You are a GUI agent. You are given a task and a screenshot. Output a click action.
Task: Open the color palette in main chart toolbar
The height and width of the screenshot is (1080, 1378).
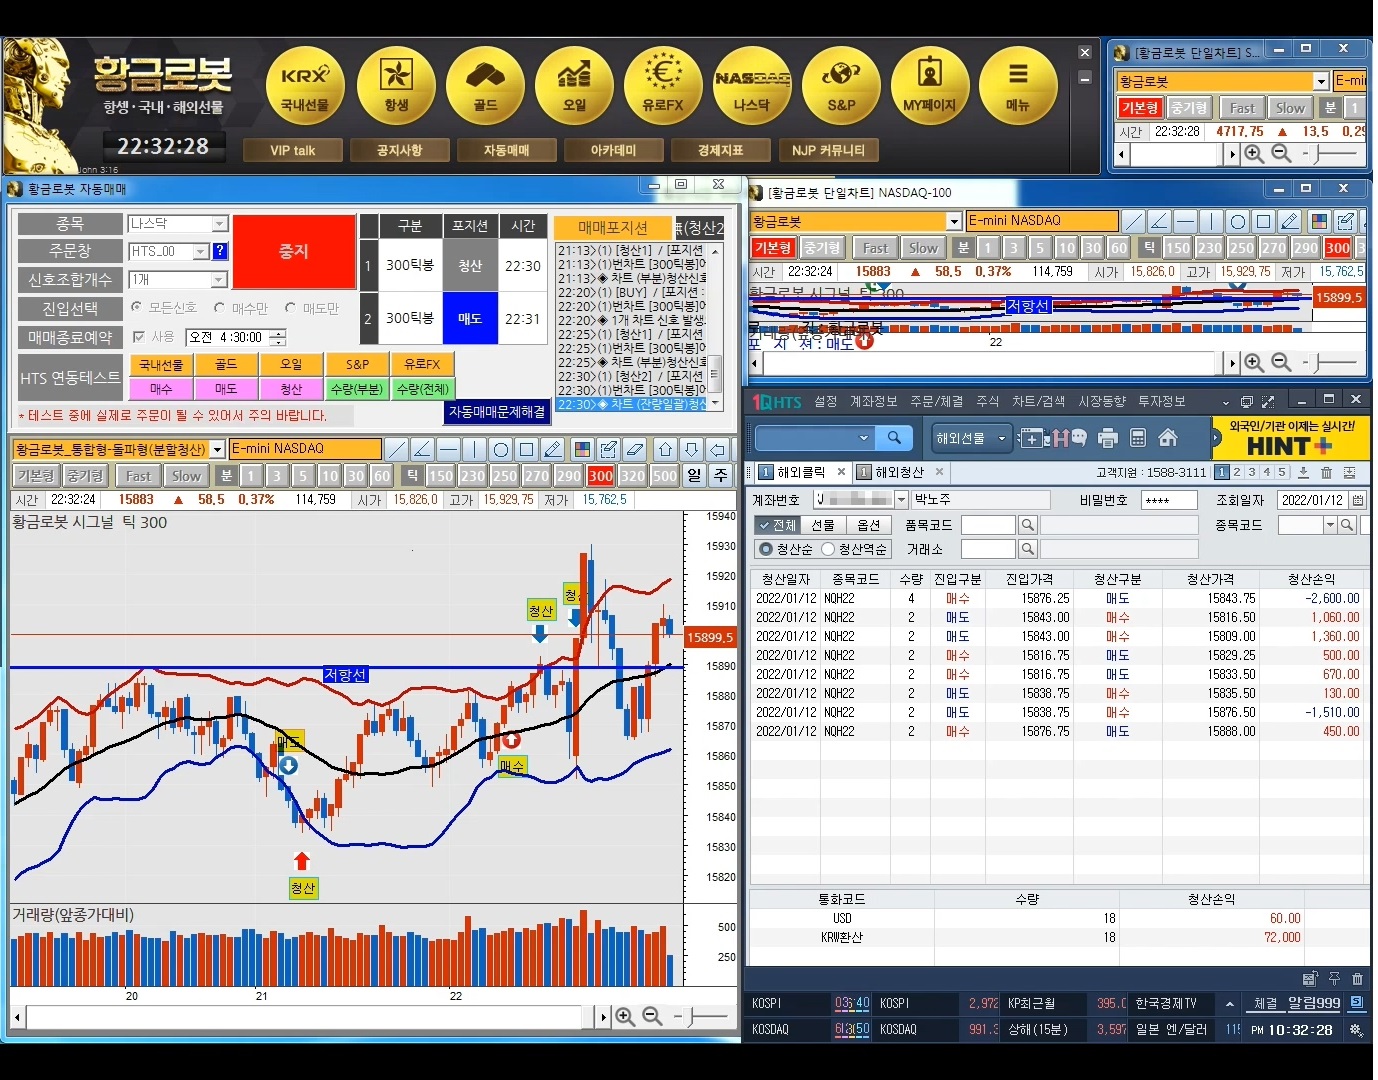tap(582, 449)
